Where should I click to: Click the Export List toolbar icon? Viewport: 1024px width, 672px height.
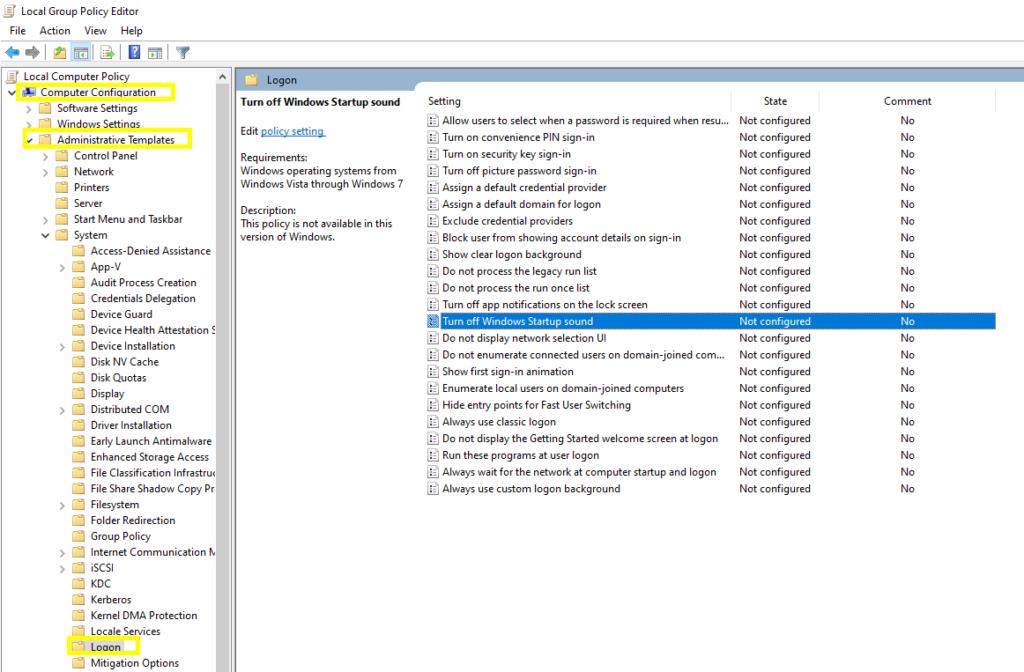[x=107, y=52]
